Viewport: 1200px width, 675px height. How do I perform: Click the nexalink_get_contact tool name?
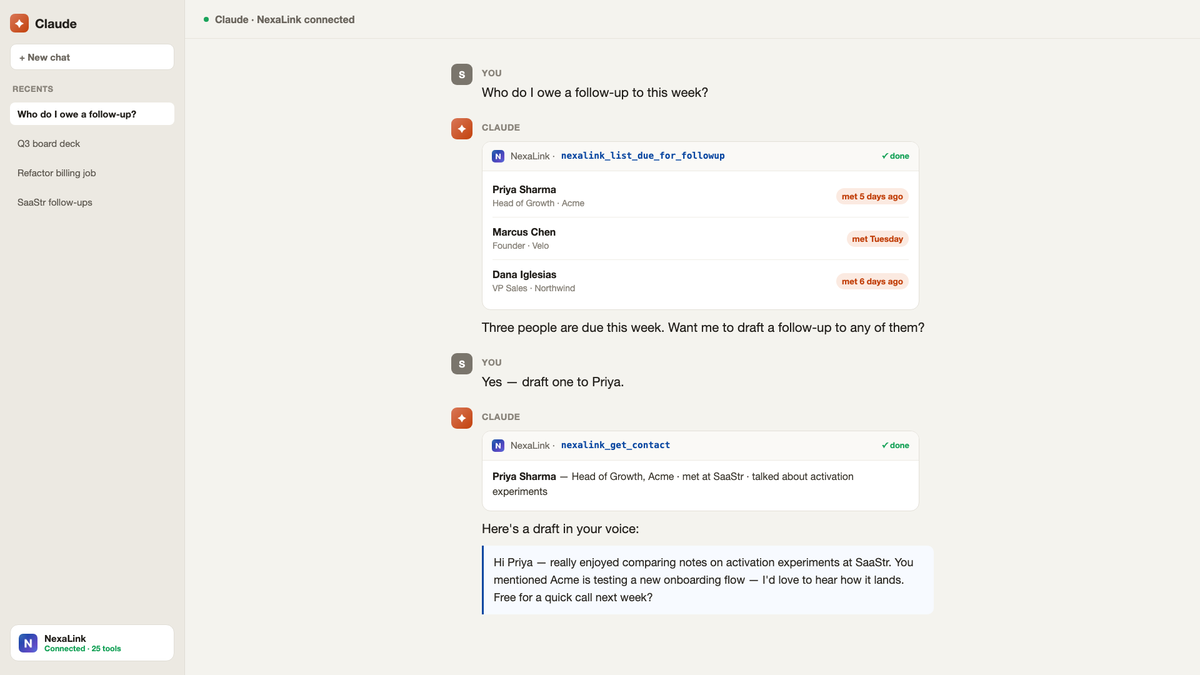pos(615,445)
